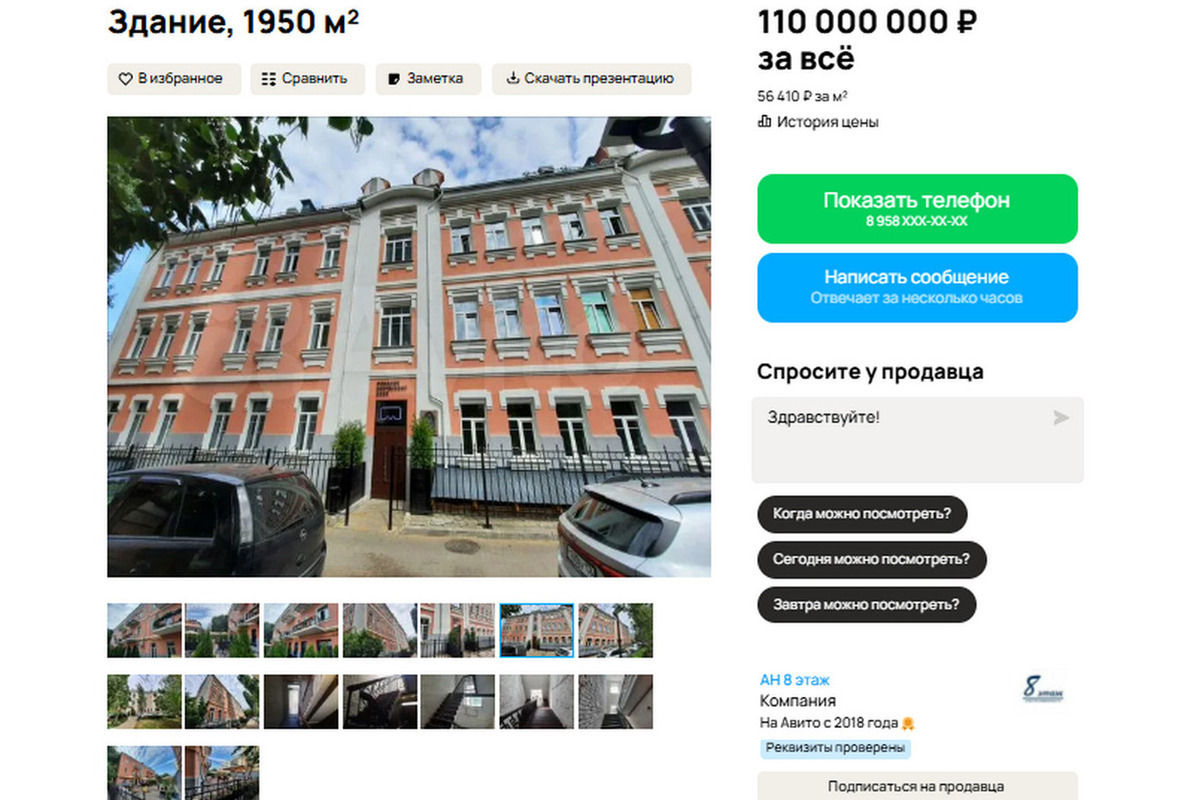Click the Здравствуйте! message input field

click(x=917, y=440)
